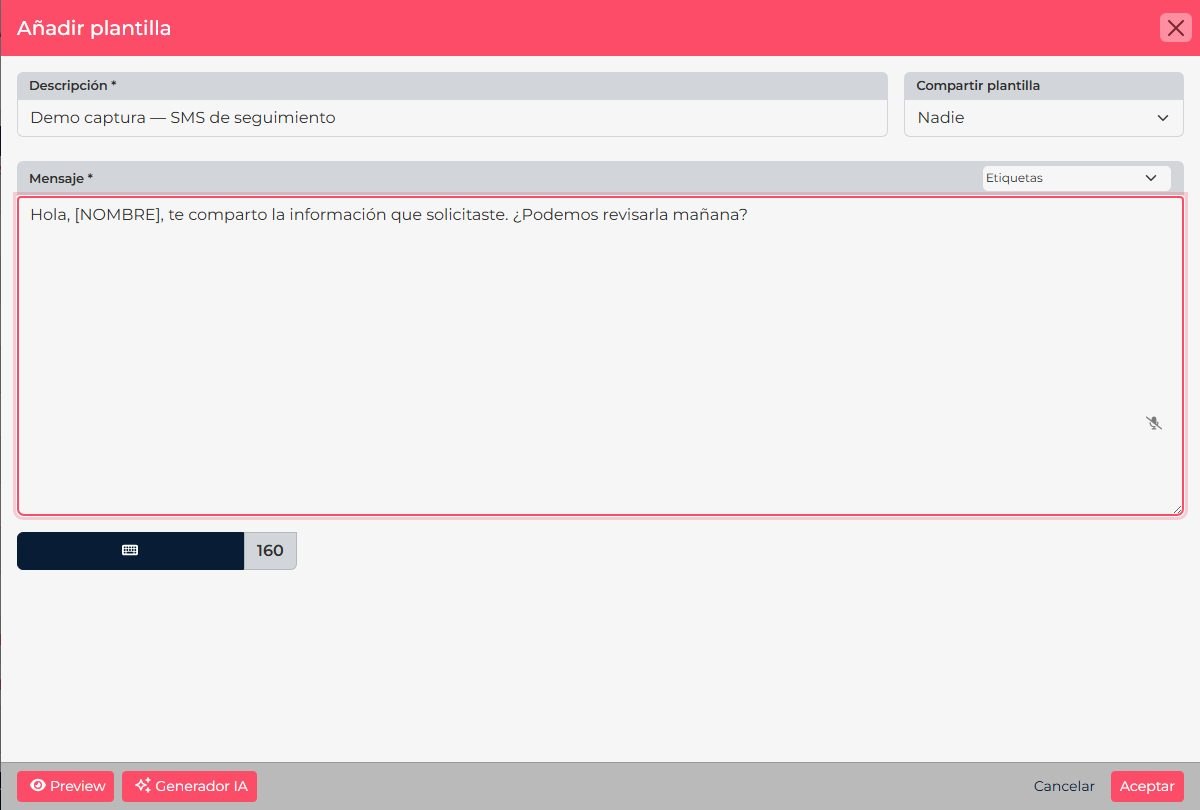
Task: Click the textarea resize handle corner
Action: (1177, 509)
